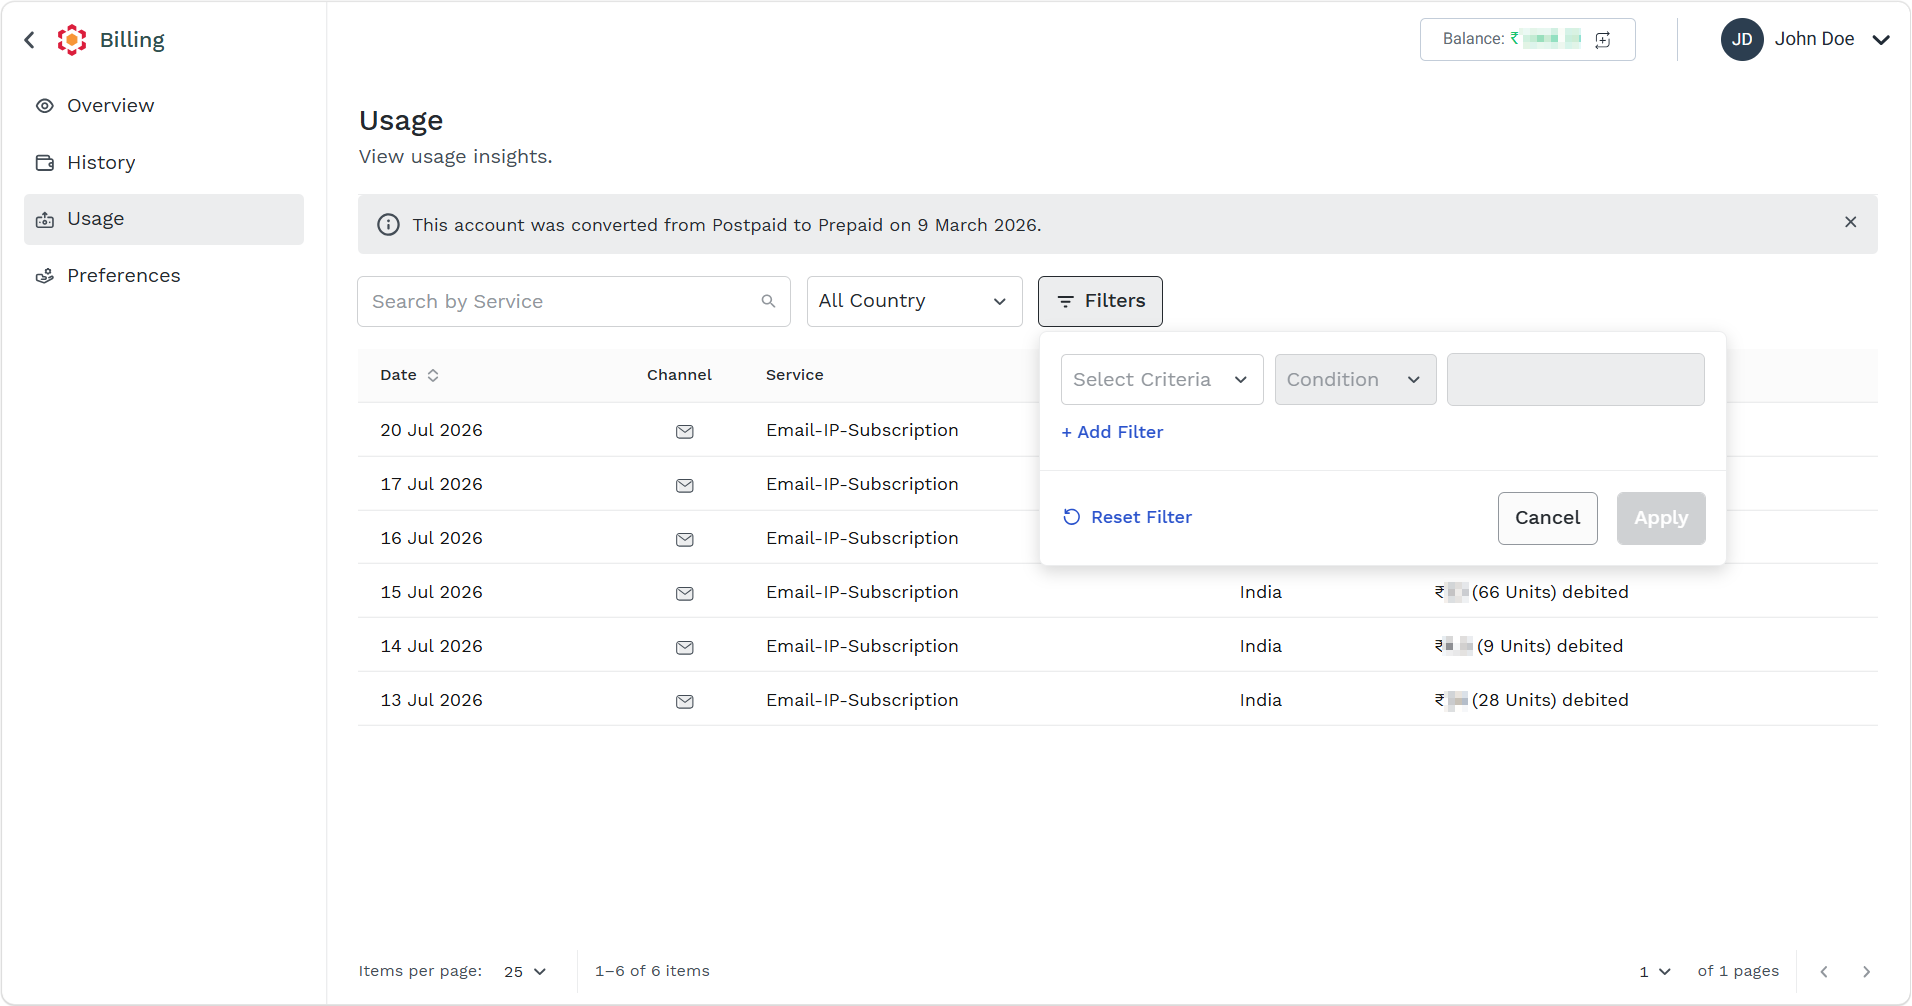
Task: Click the 14 Jul 2026 date cell
Action: point(431,646)
